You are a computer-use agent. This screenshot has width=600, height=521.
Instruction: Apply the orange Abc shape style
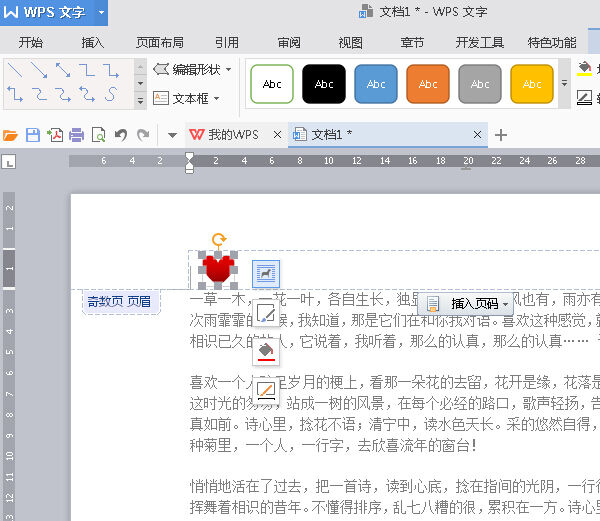(428, 85)
